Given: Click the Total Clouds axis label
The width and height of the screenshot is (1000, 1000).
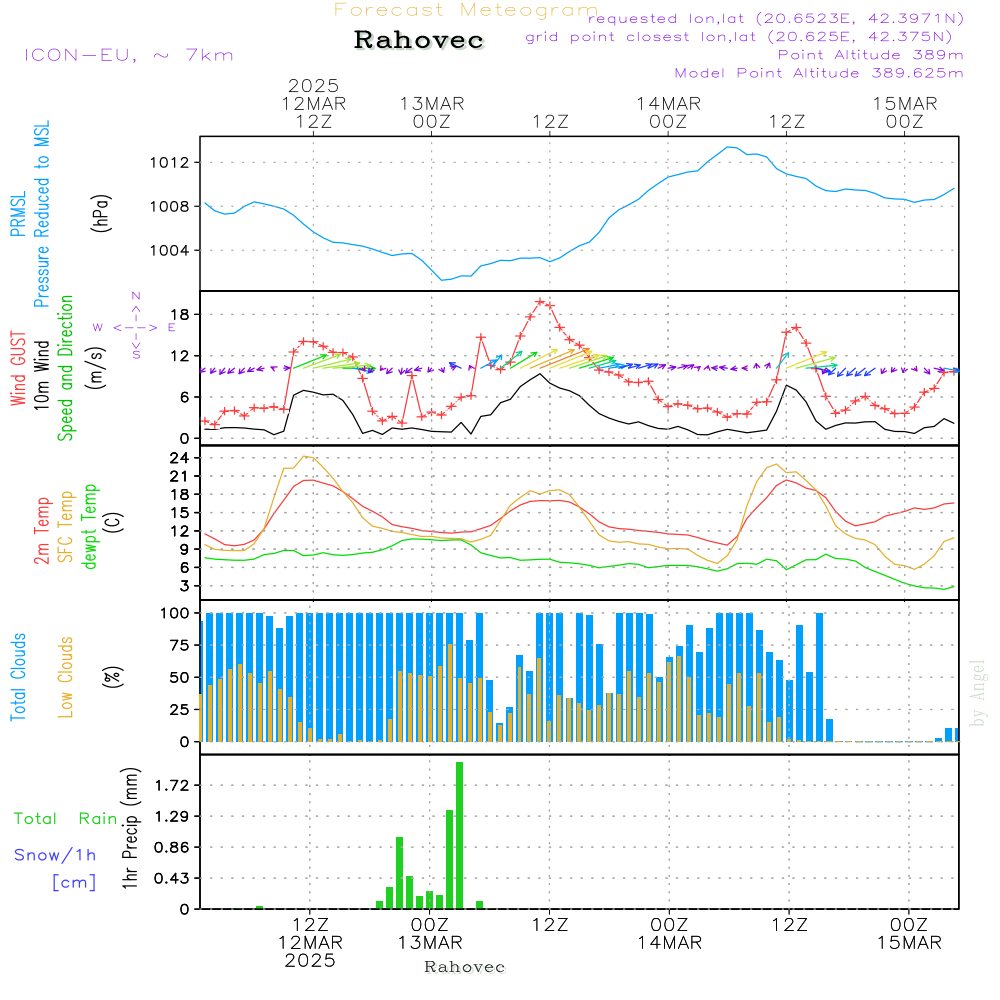Looking at the screenshot, I should click(x=19, y=677).
